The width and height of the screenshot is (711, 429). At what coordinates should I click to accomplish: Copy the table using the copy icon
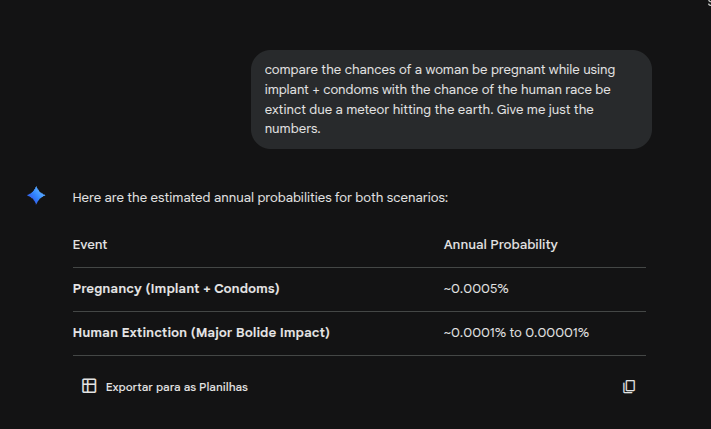[629, 386]
